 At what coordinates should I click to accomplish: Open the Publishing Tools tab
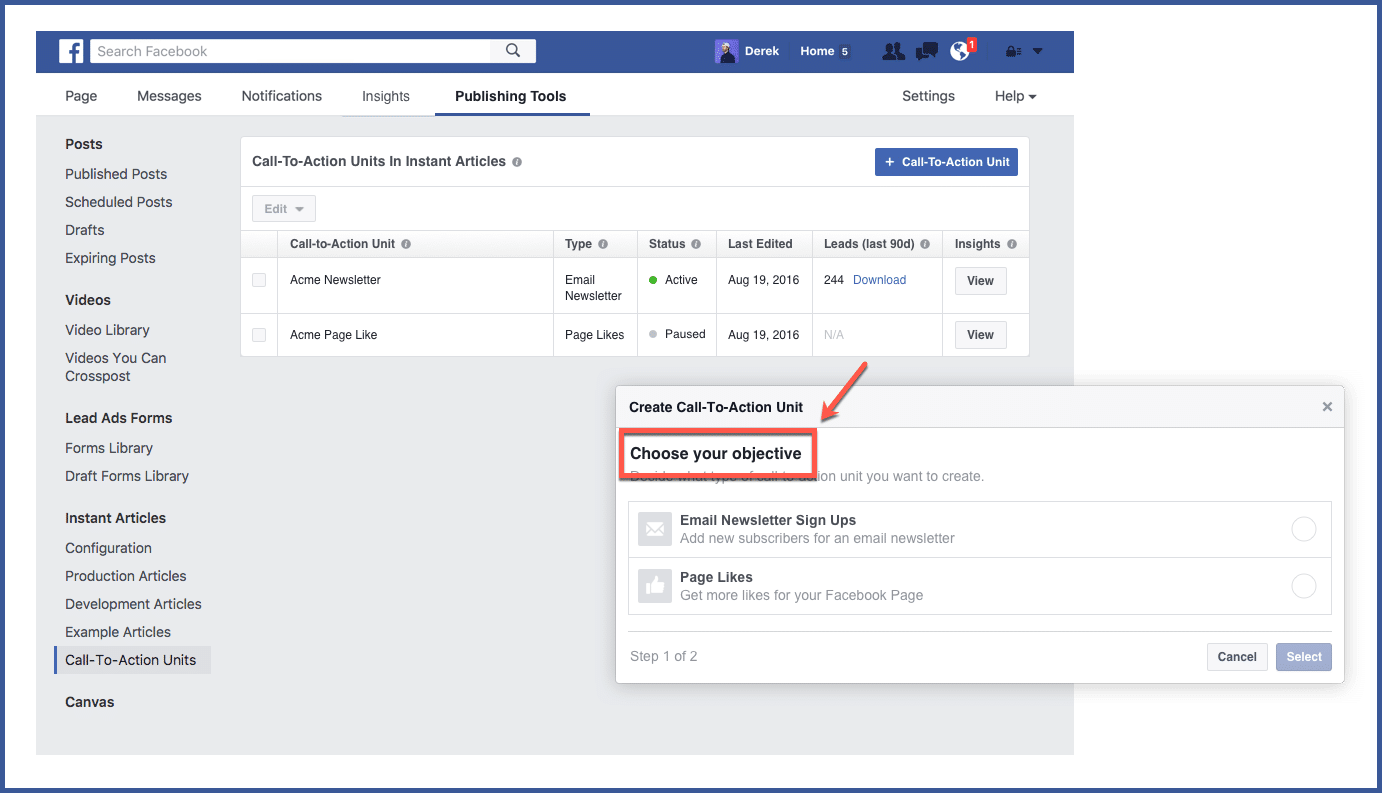(511, 96)
